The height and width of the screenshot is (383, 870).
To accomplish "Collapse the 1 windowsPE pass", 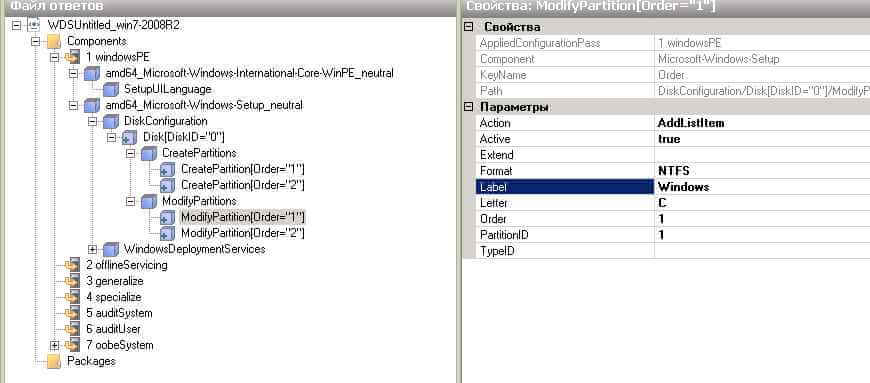I will pyautogui.click(x=54, y=57).
